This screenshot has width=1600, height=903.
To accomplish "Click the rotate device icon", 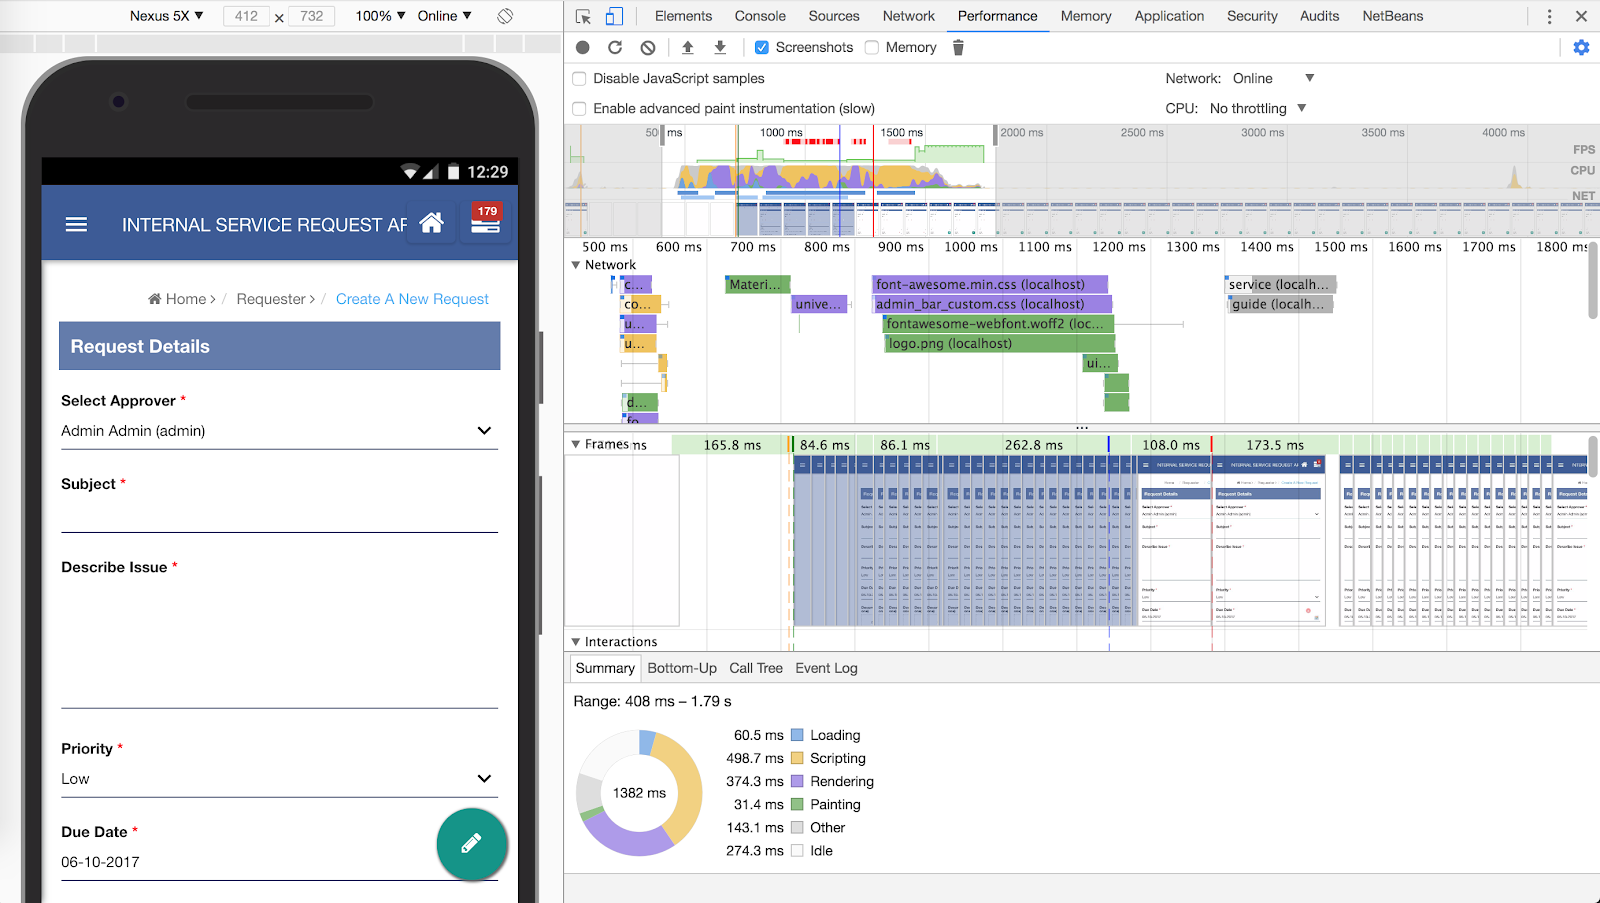I will [505, 16].
